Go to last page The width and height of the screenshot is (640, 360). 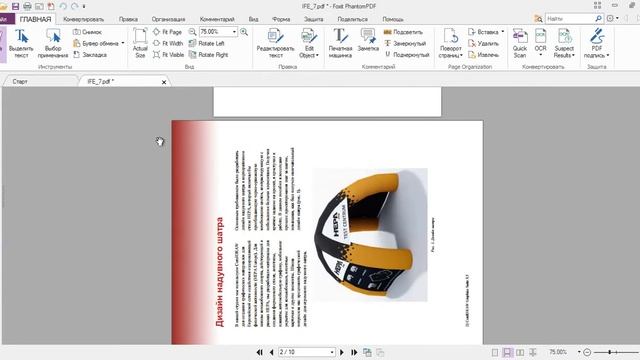pos(354,352)
